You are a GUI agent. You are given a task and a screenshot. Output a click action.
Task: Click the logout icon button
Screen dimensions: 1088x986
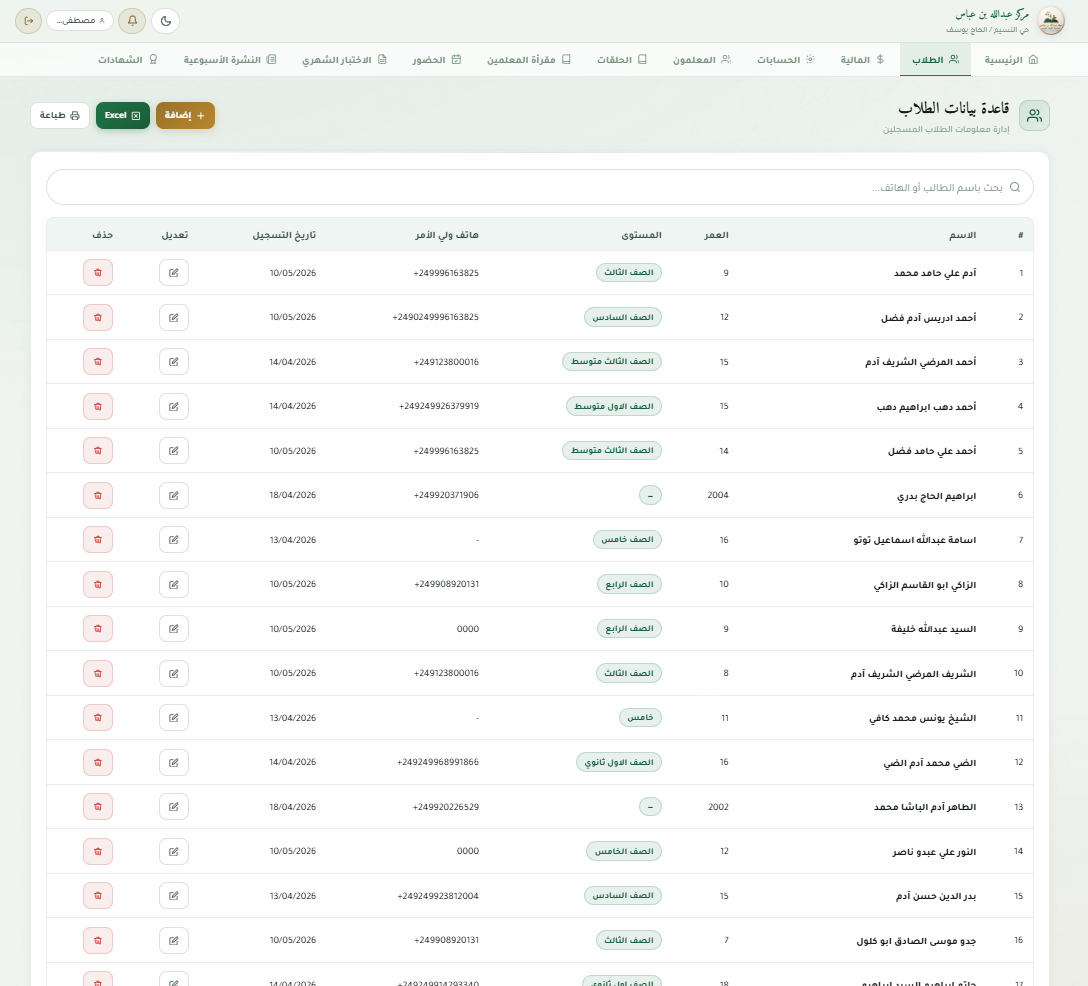[28, 21]
